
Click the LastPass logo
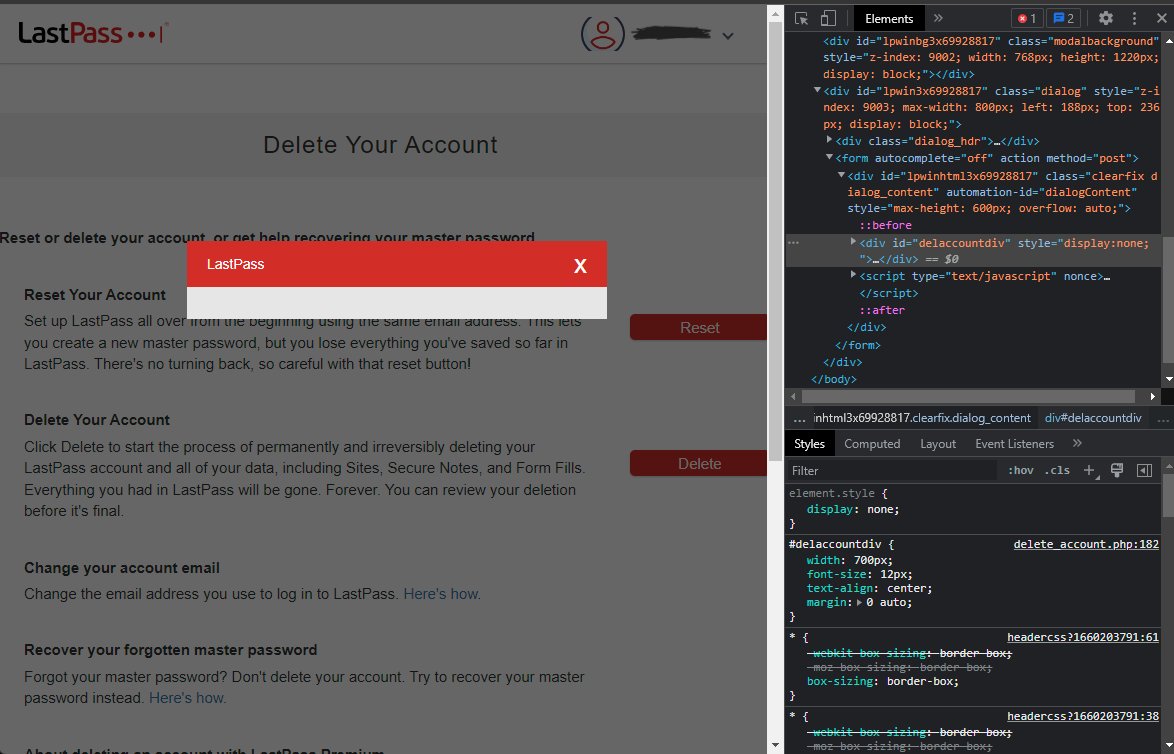(93, 33)
